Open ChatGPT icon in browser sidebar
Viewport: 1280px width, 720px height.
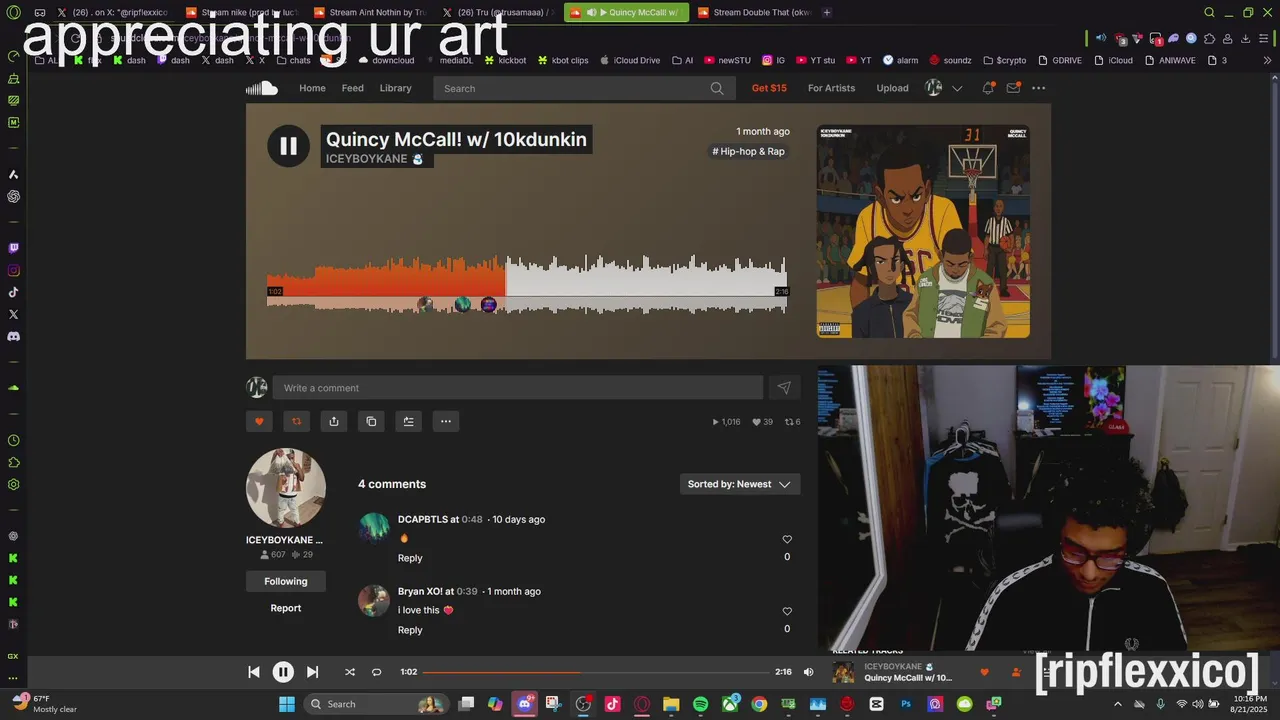(13, 196)
